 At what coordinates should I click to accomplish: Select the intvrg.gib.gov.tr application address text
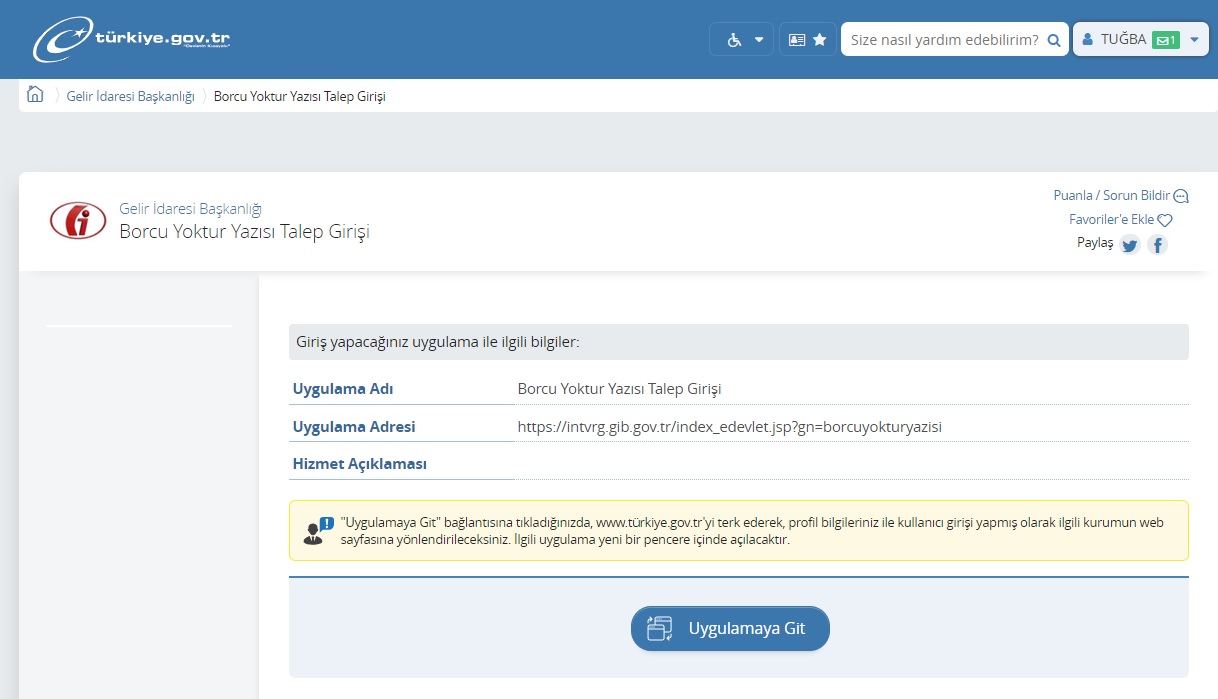[729, 427]
